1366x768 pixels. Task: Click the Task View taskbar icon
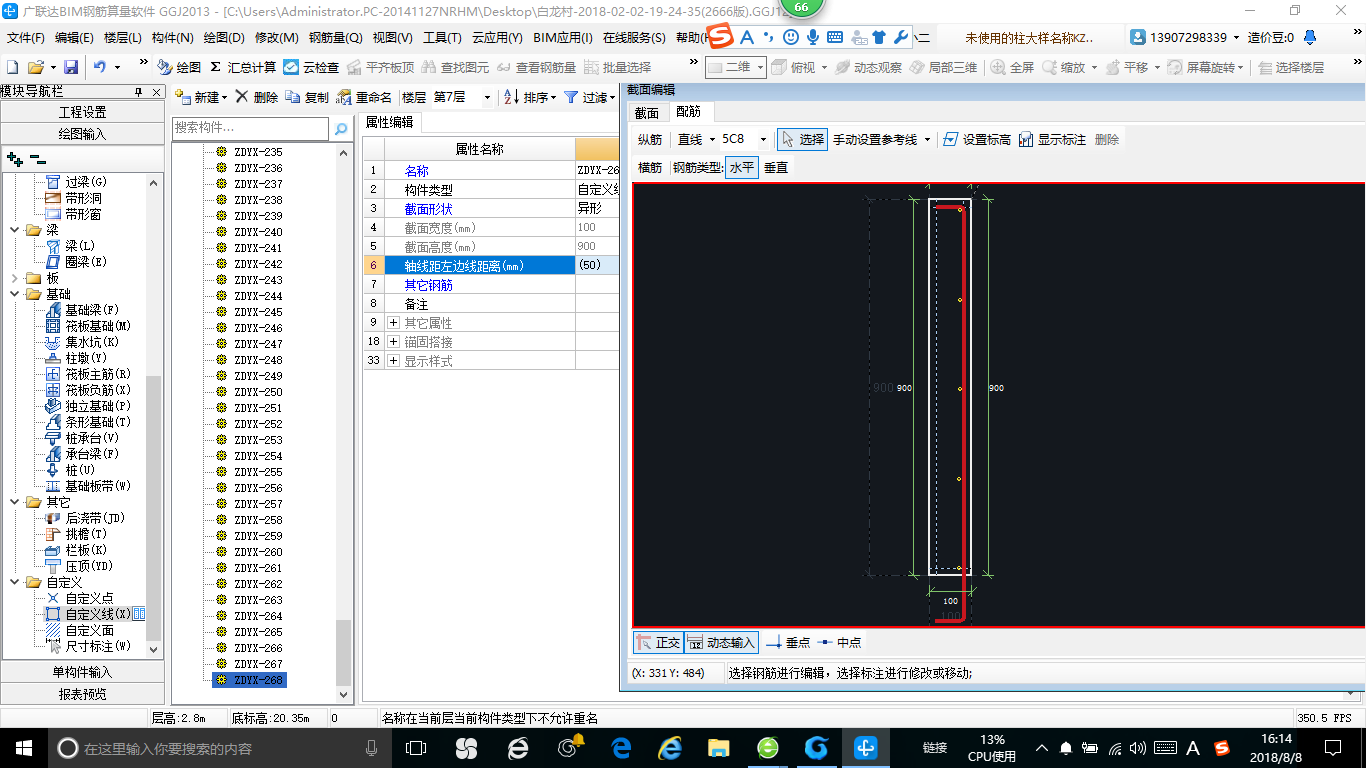point(416,747)
